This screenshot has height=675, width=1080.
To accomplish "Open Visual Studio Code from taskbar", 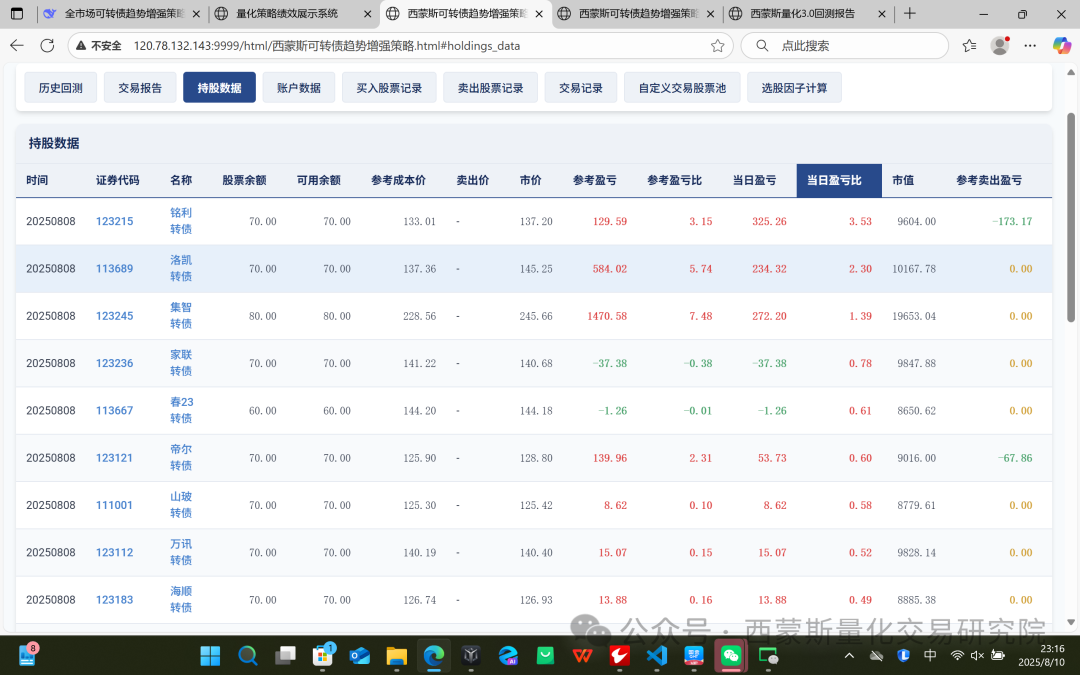I will pyautogui.click(x=656, y=655).
